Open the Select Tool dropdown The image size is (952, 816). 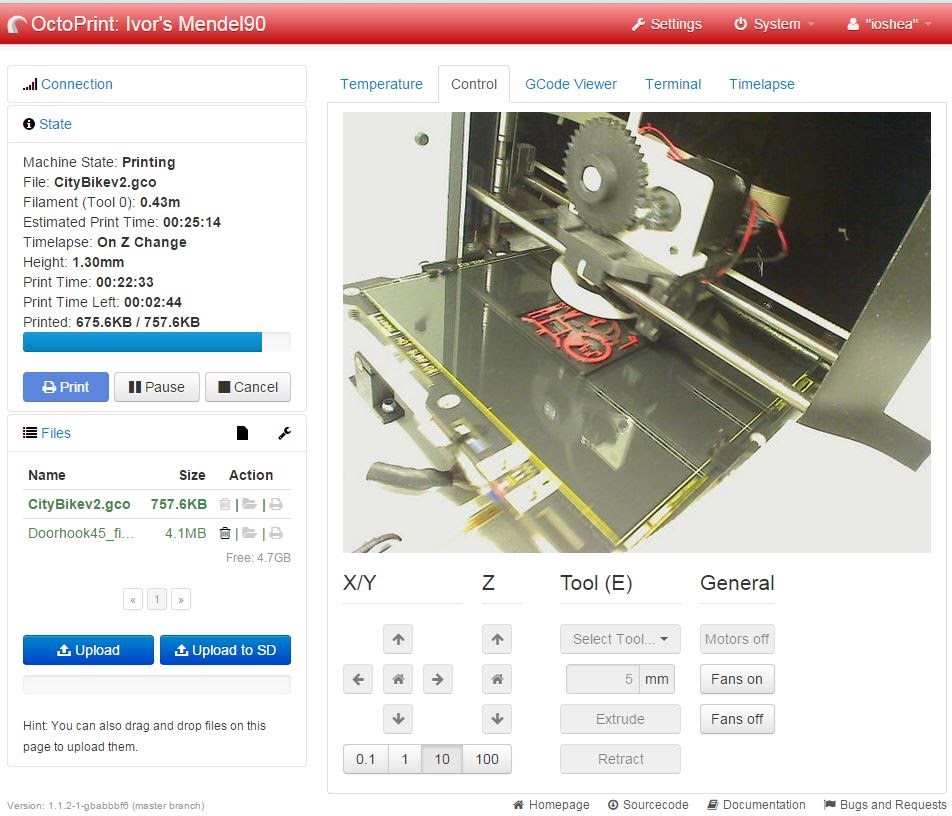(620, 639)
